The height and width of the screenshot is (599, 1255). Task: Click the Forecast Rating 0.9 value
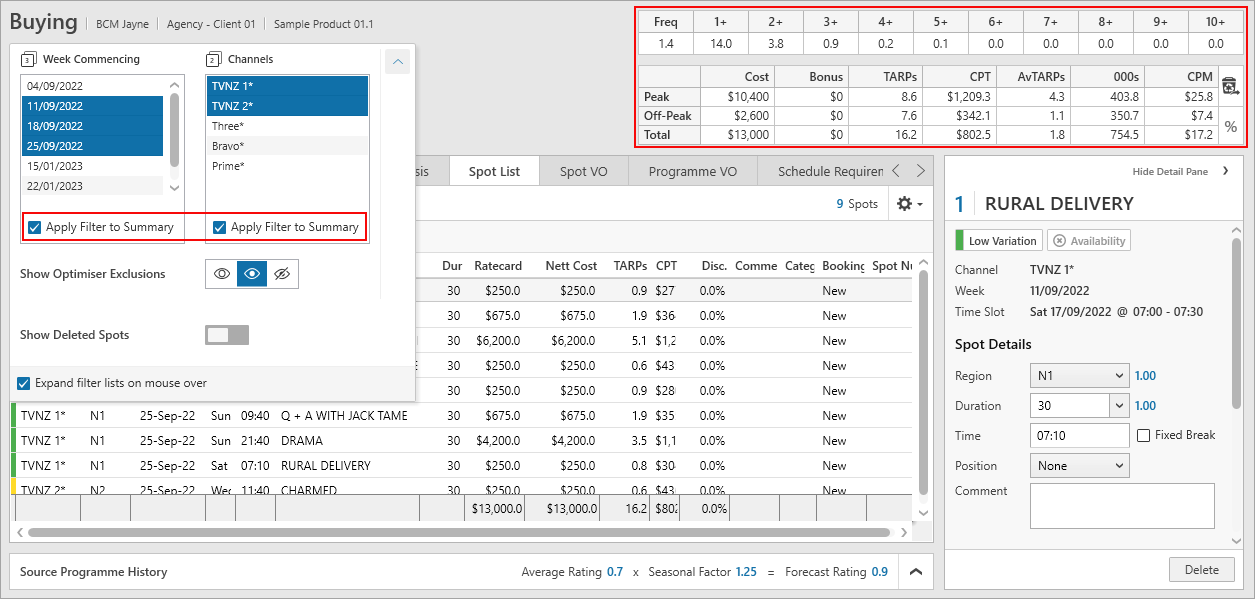(879, 572)
